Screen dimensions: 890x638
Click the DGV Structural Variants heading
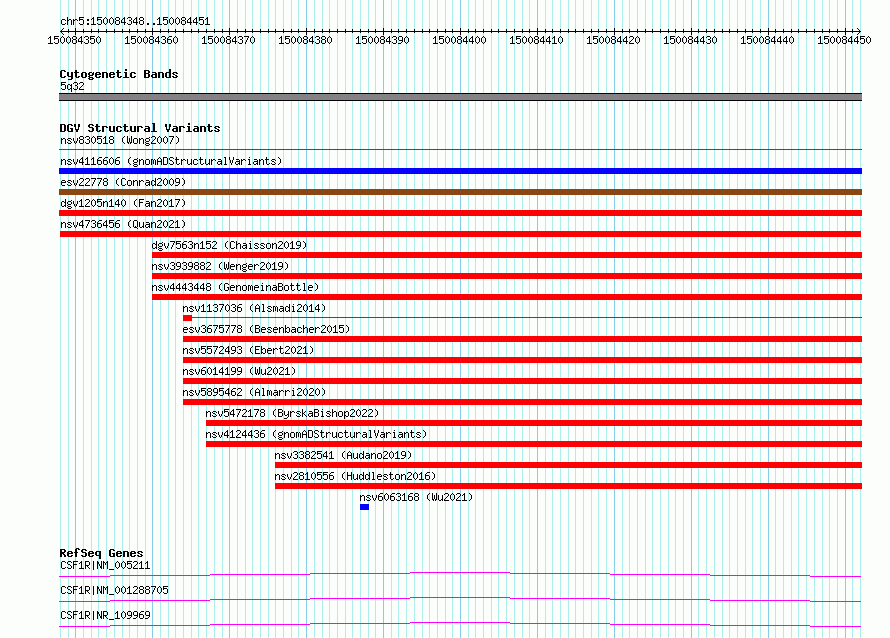coord(140,128)
